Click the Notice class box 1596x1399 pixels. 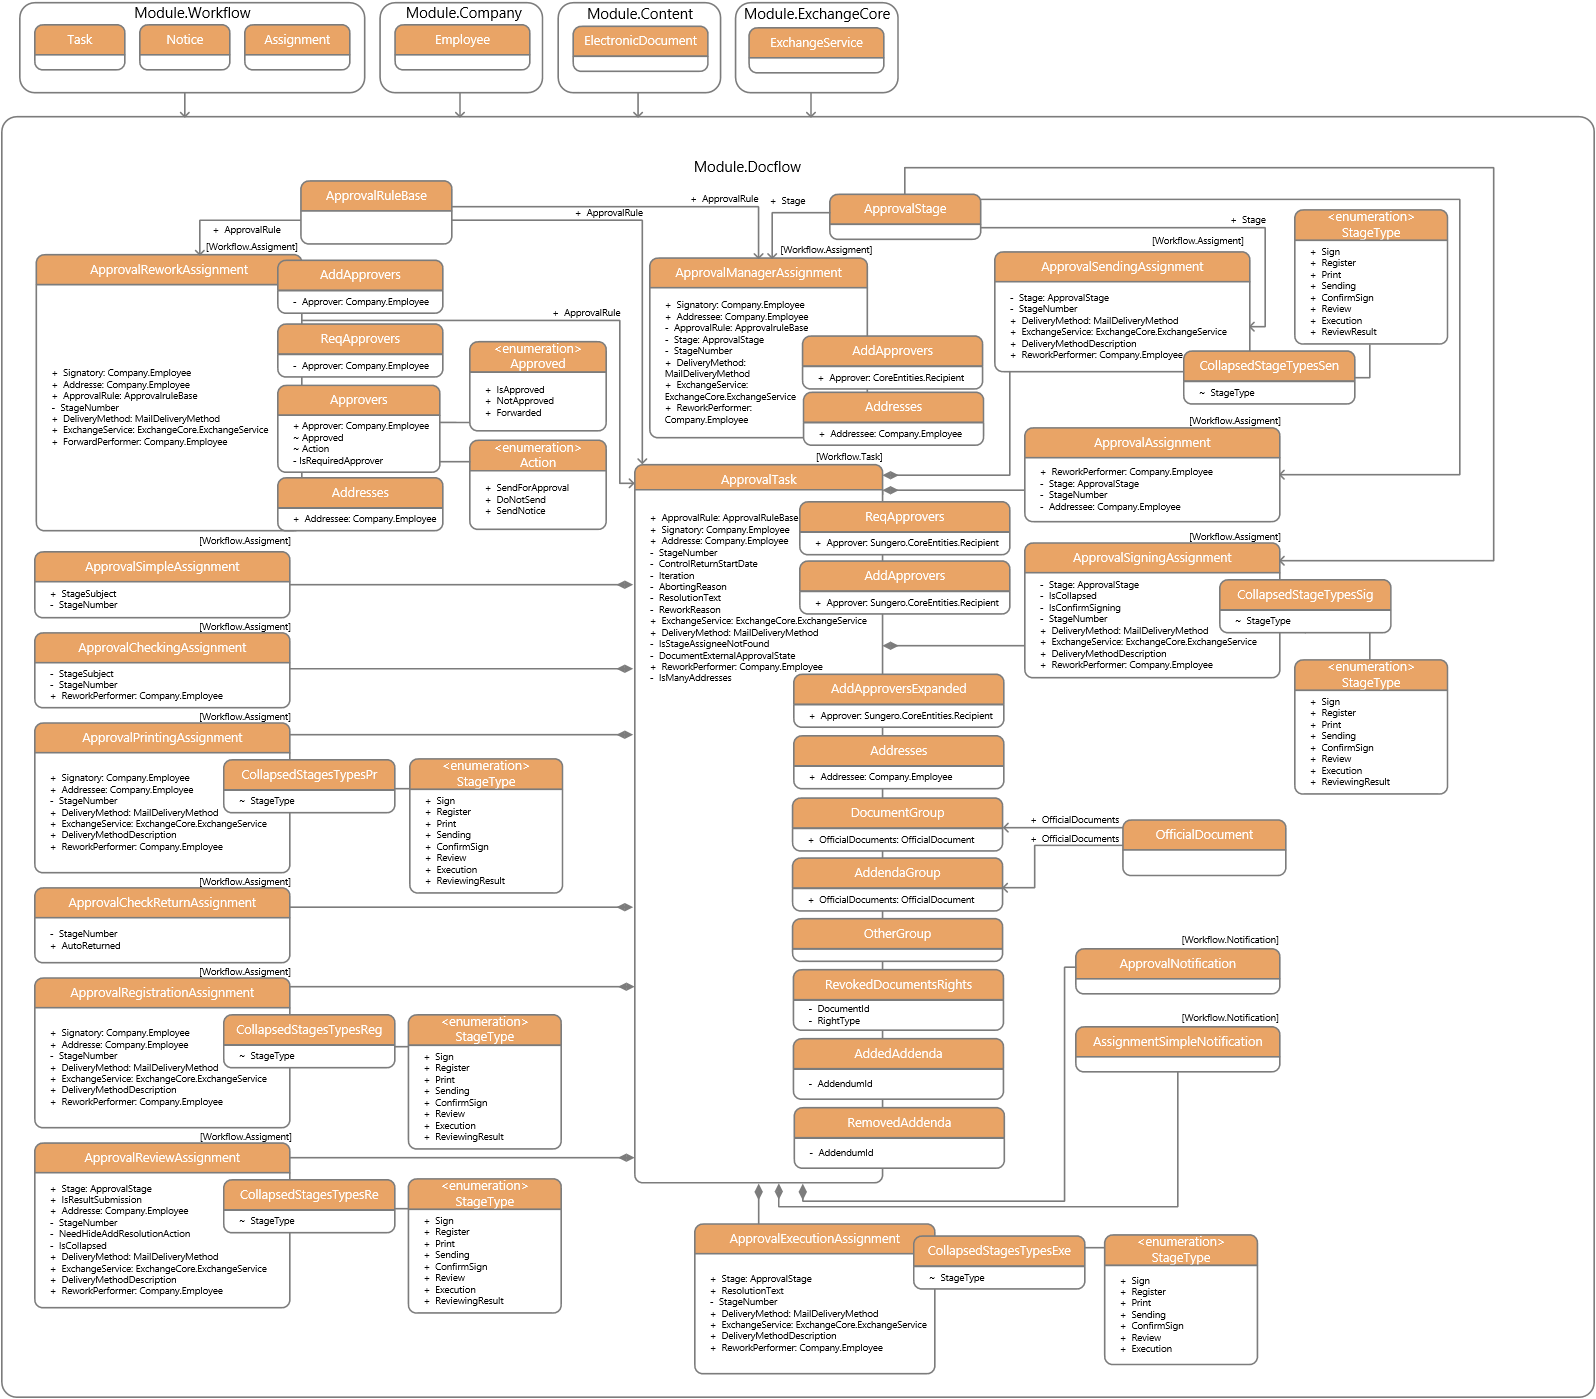point(184,40)
